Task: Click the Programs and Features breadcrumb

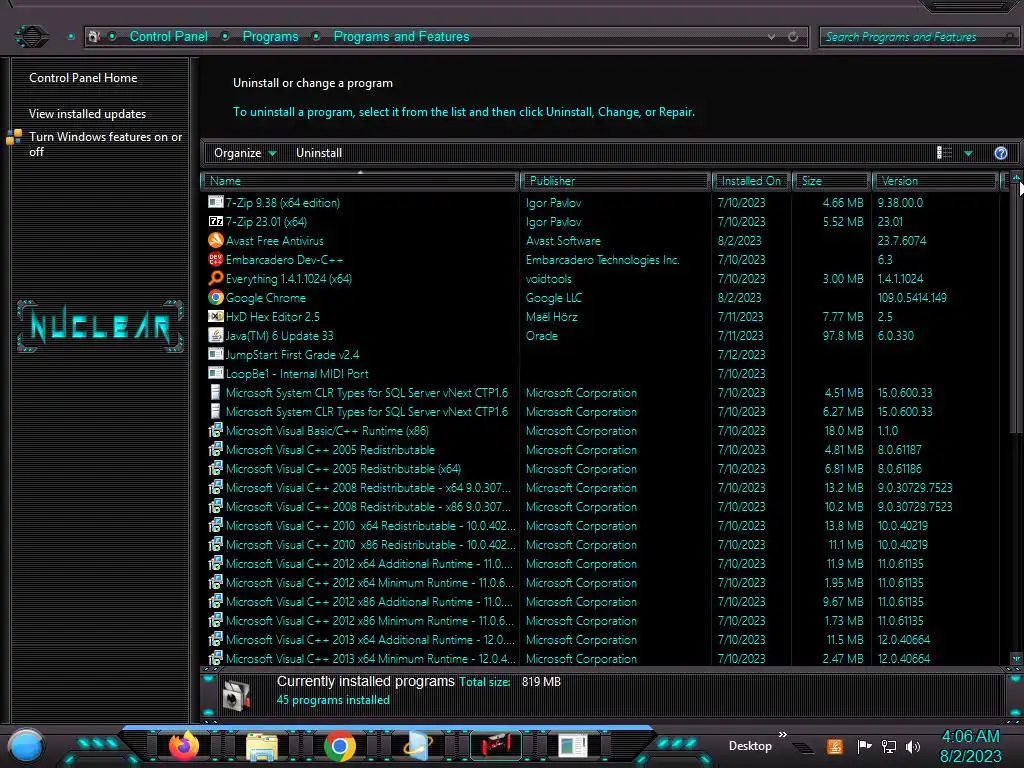Action: (x=401, y=37)
